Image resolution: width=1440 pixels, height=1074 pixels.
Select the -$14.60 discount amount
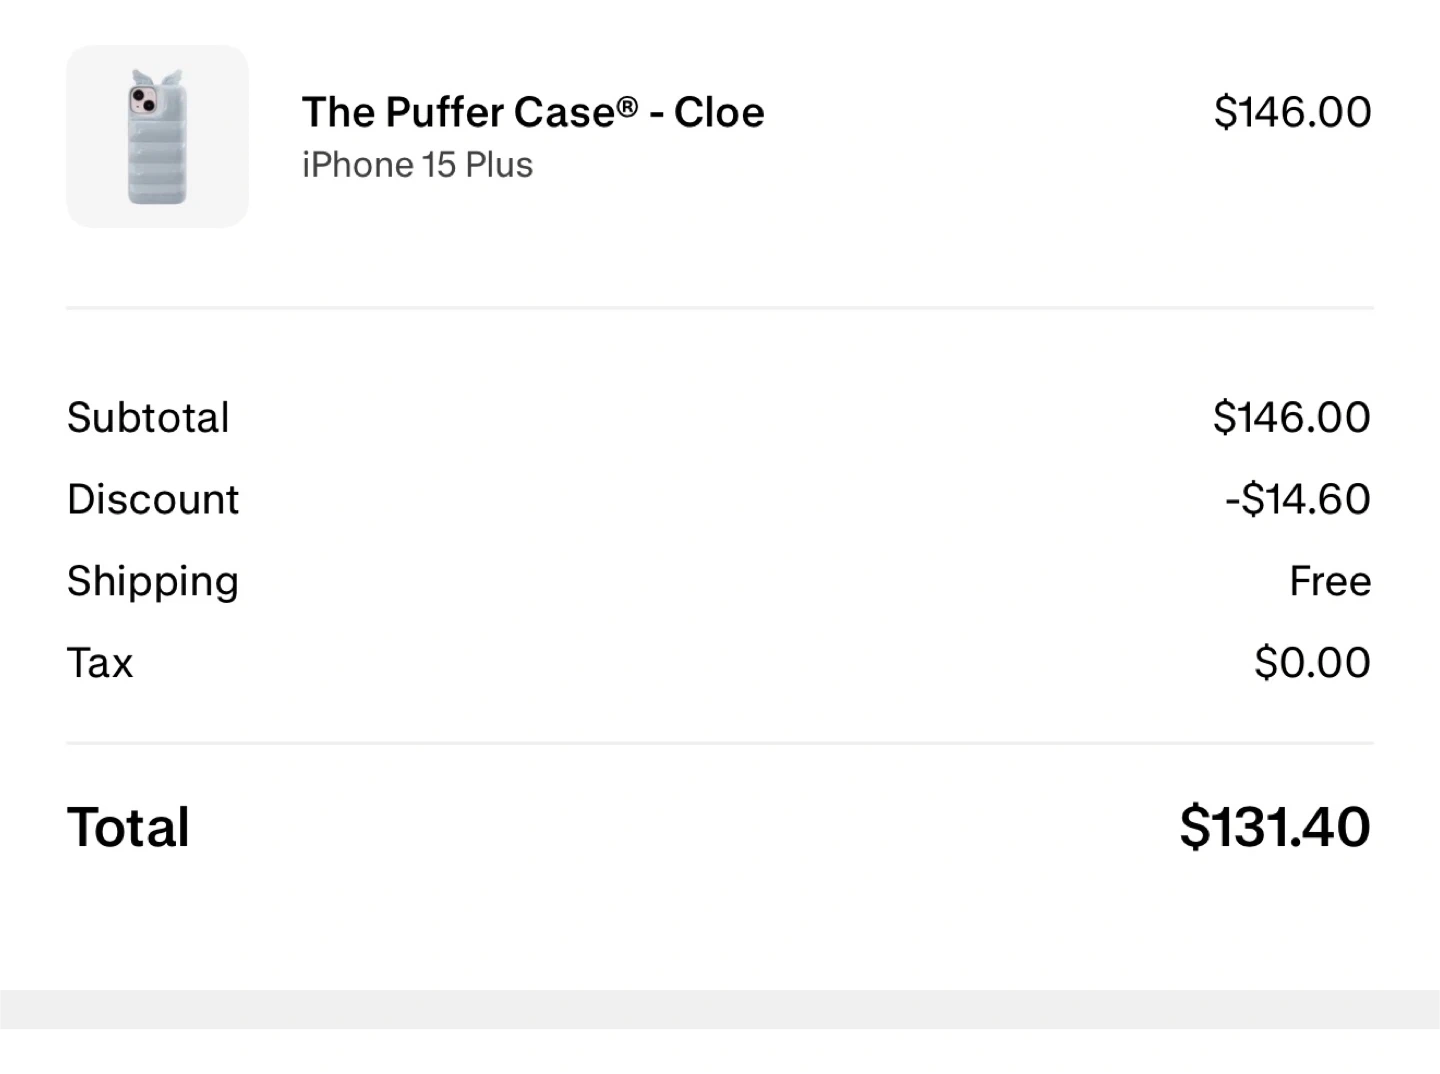tap(1297, 499)
